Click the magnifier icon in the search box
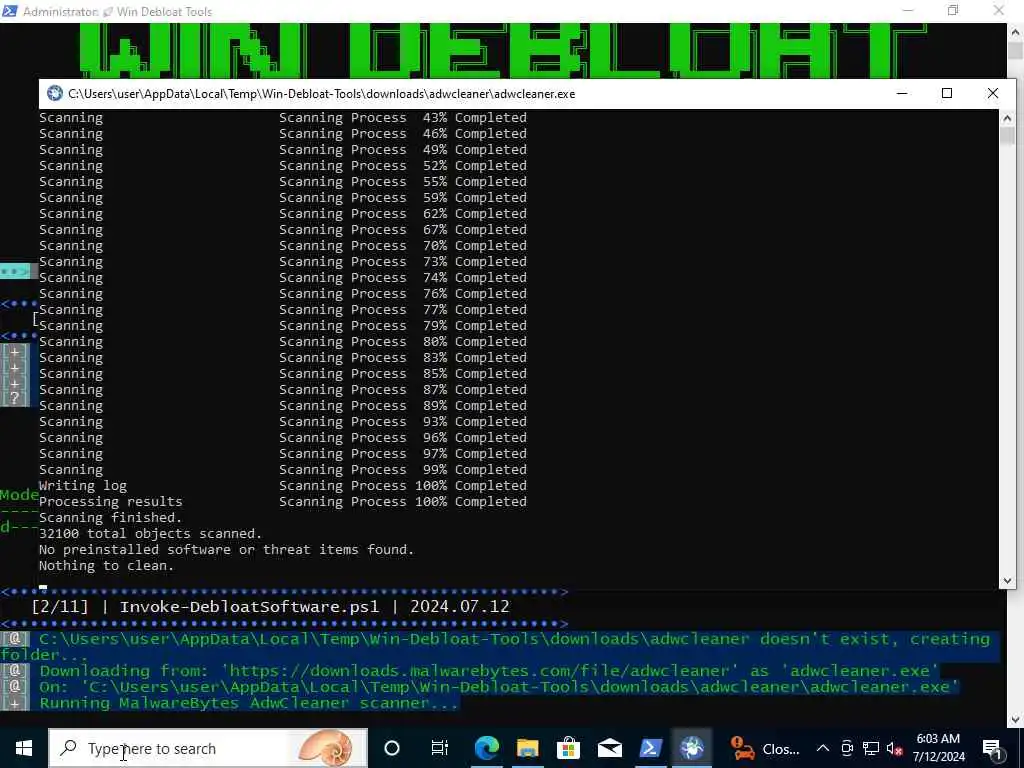This screenshot has height=768, width=1024. click(x=68, y=748)
